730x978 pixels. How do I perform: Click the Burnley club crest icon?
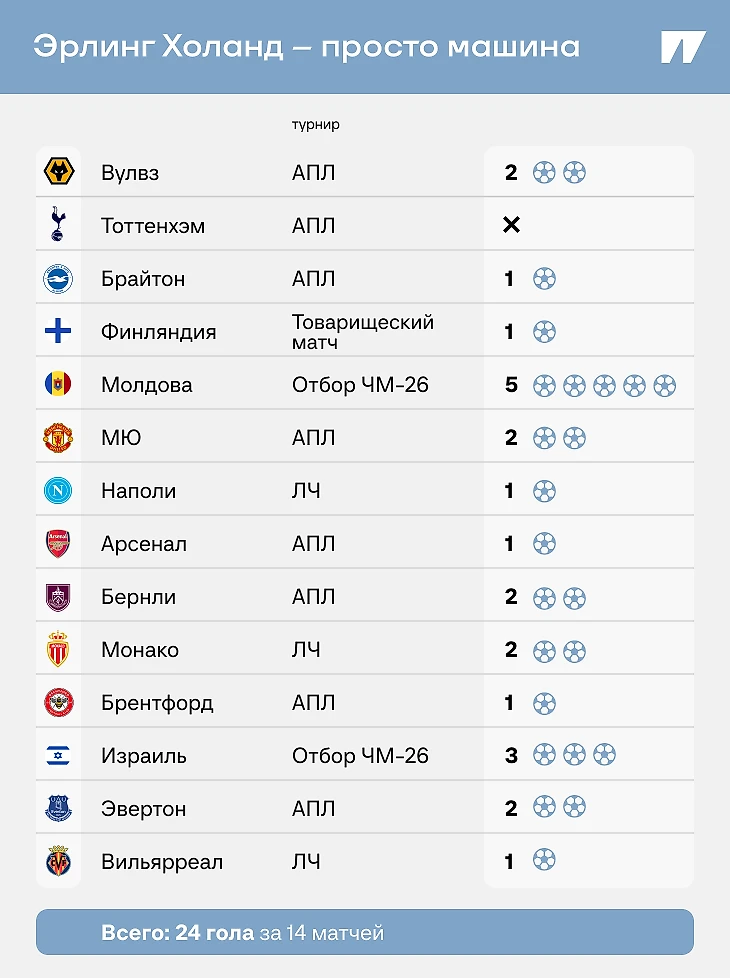(x=58, y=596)
